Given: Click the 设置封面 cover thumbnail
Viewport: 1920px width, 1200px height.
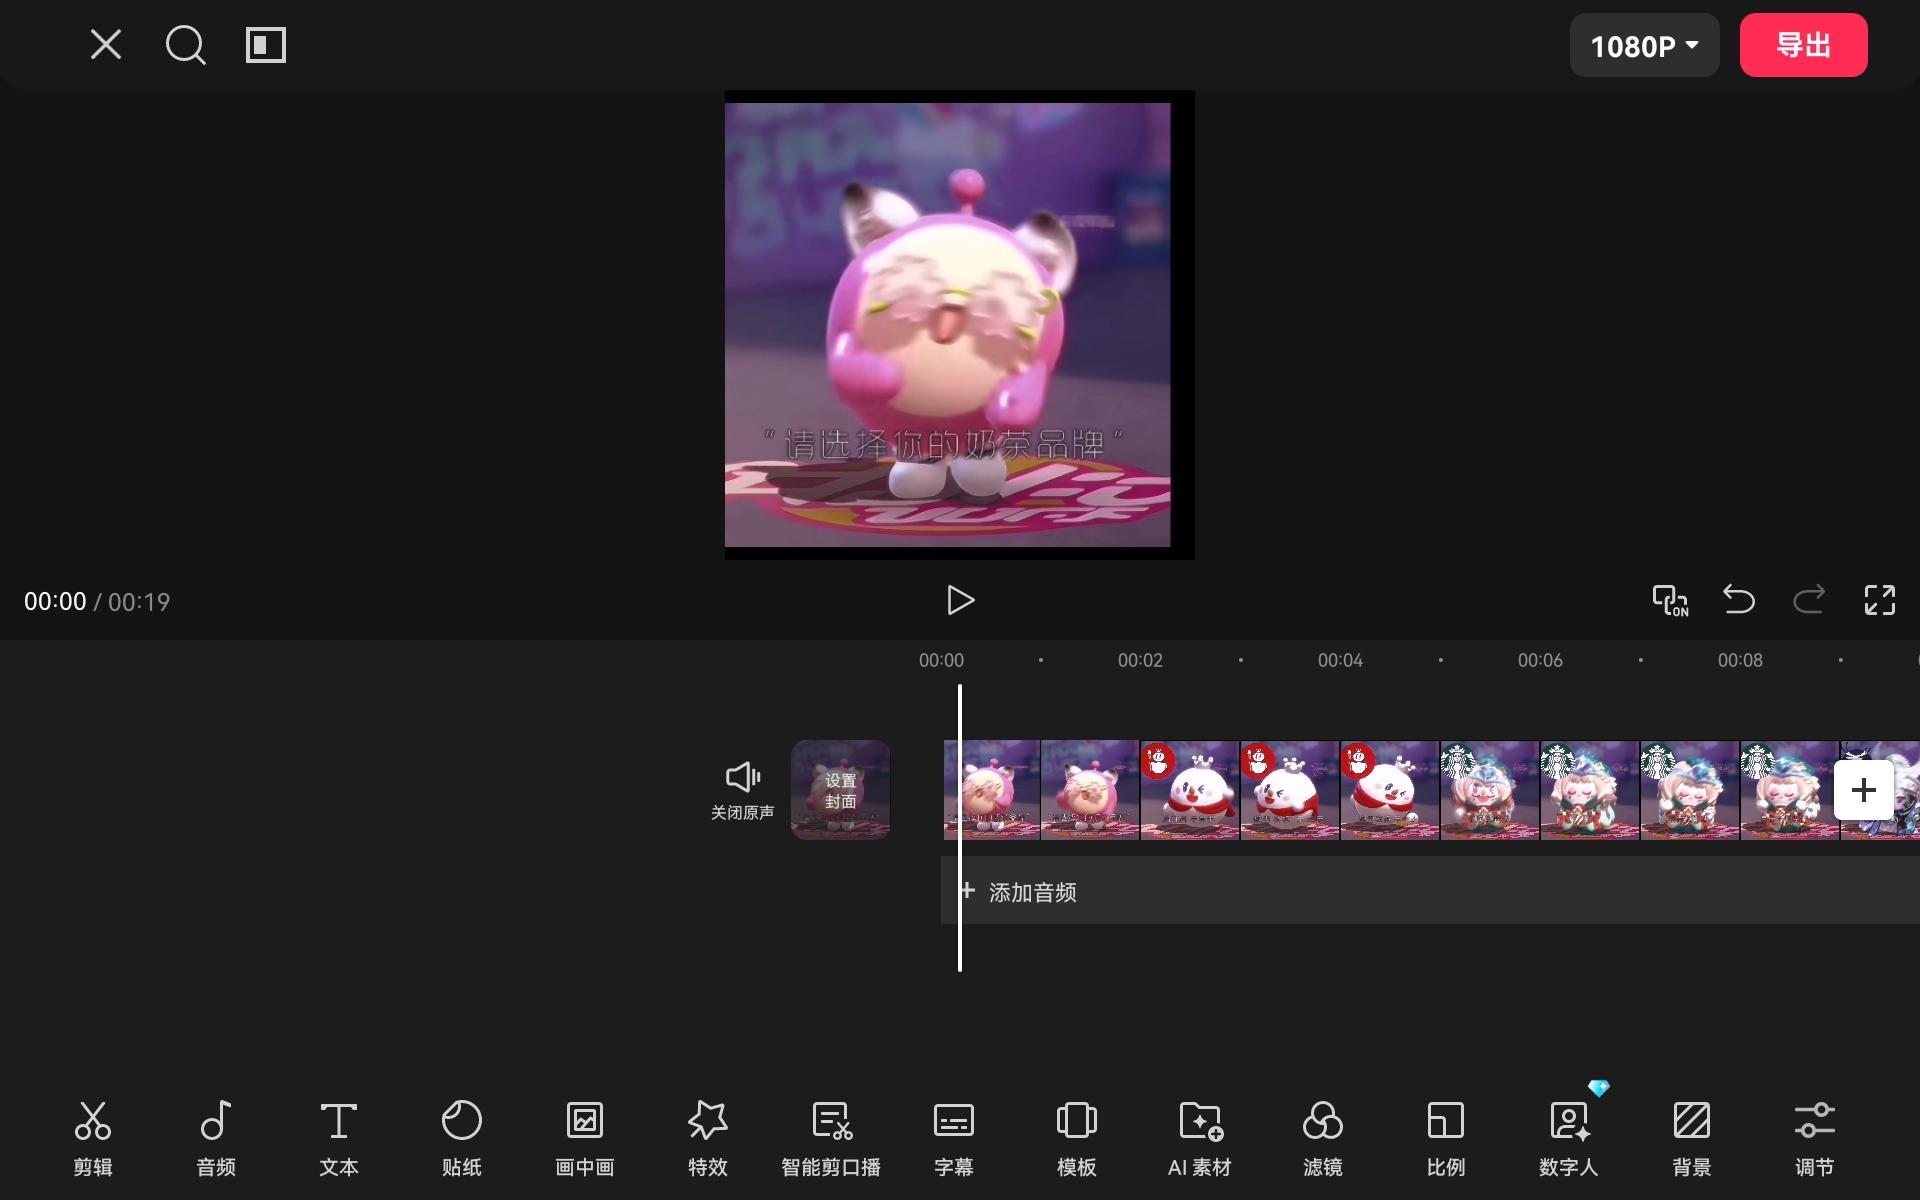Looking at the screenshot, I should tap(840, 790).
